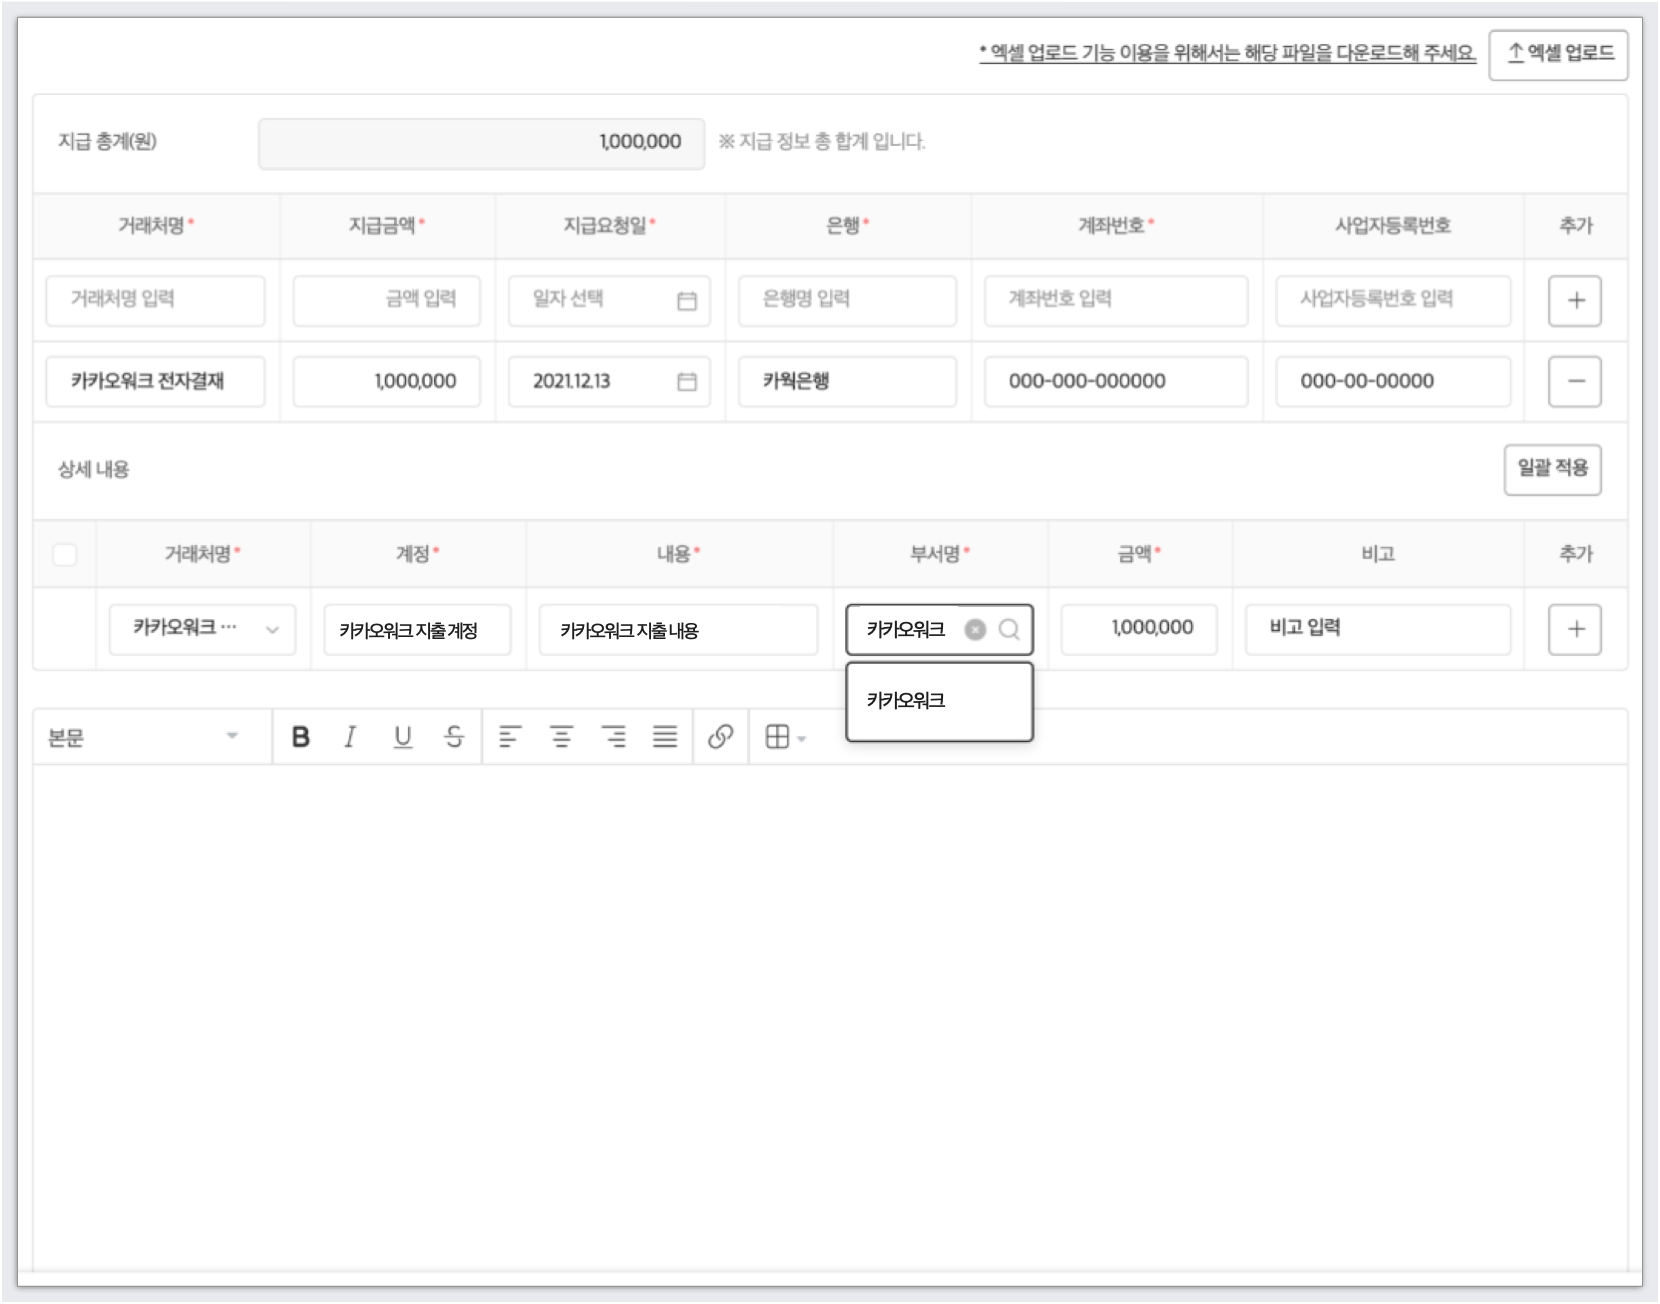This screenshot has width=1660, height=1304.
Task: Remove the 카카오워크 전자결재 payment row
Action: (x=1575, y=381)
